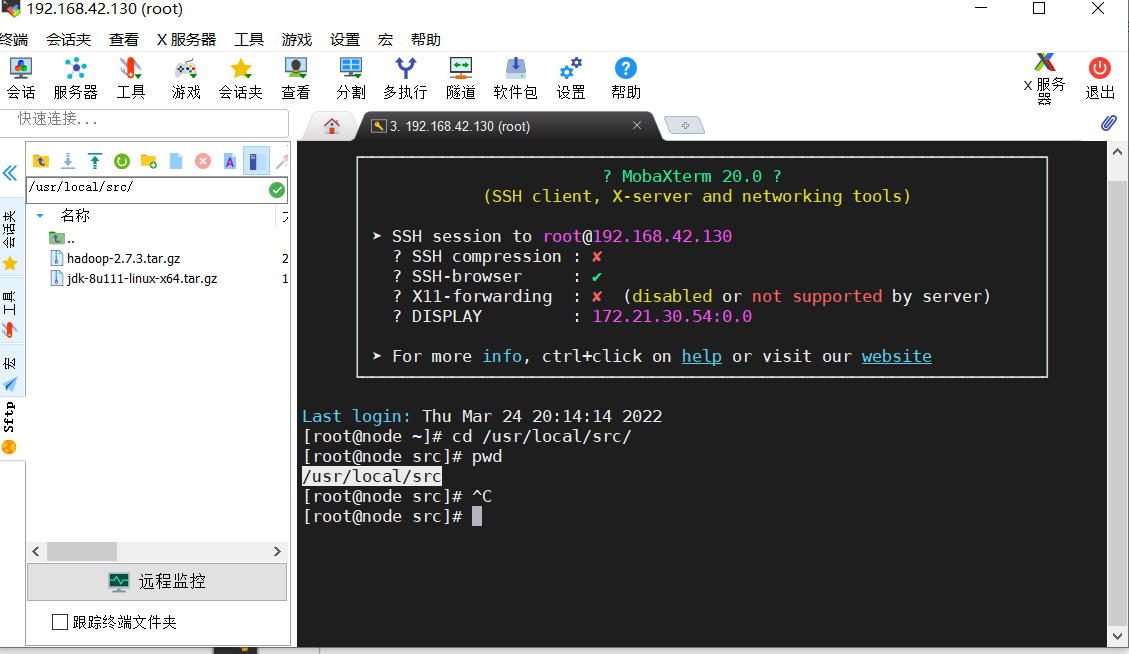
Task: Click SFTP new blank file icon
Action: coord(176,161)
